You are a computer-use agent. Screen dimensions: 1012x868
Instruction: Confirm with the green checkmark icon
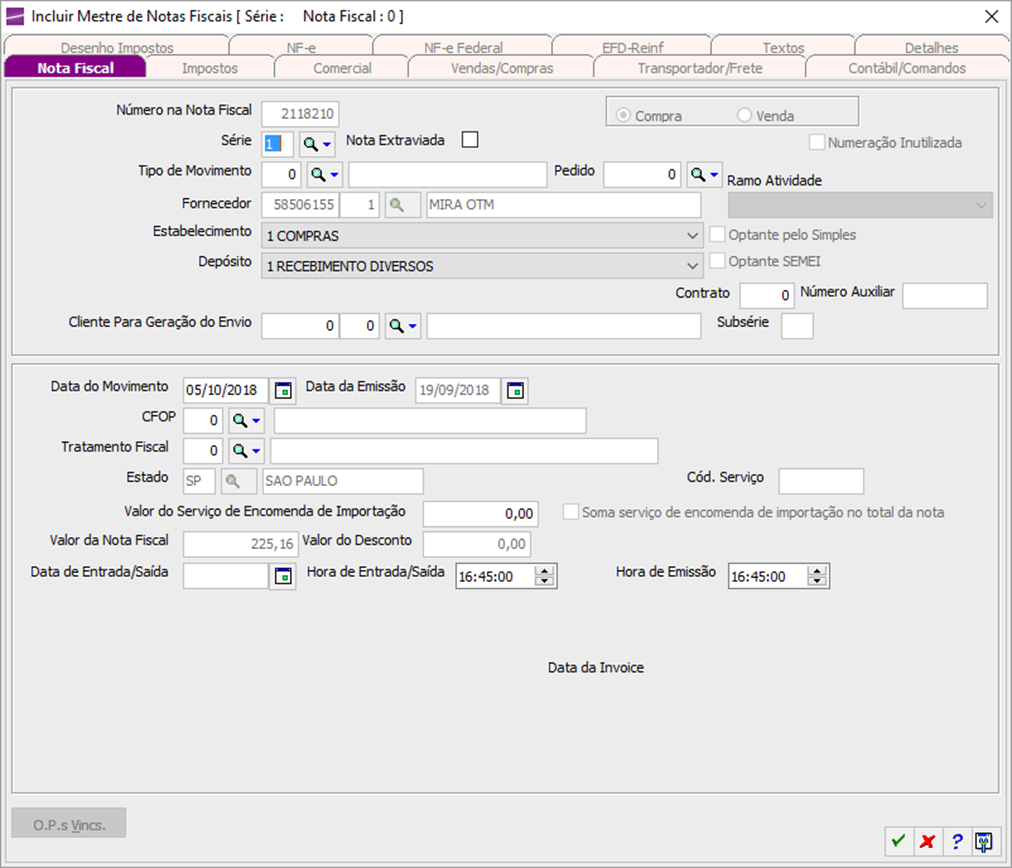point(898,841)
